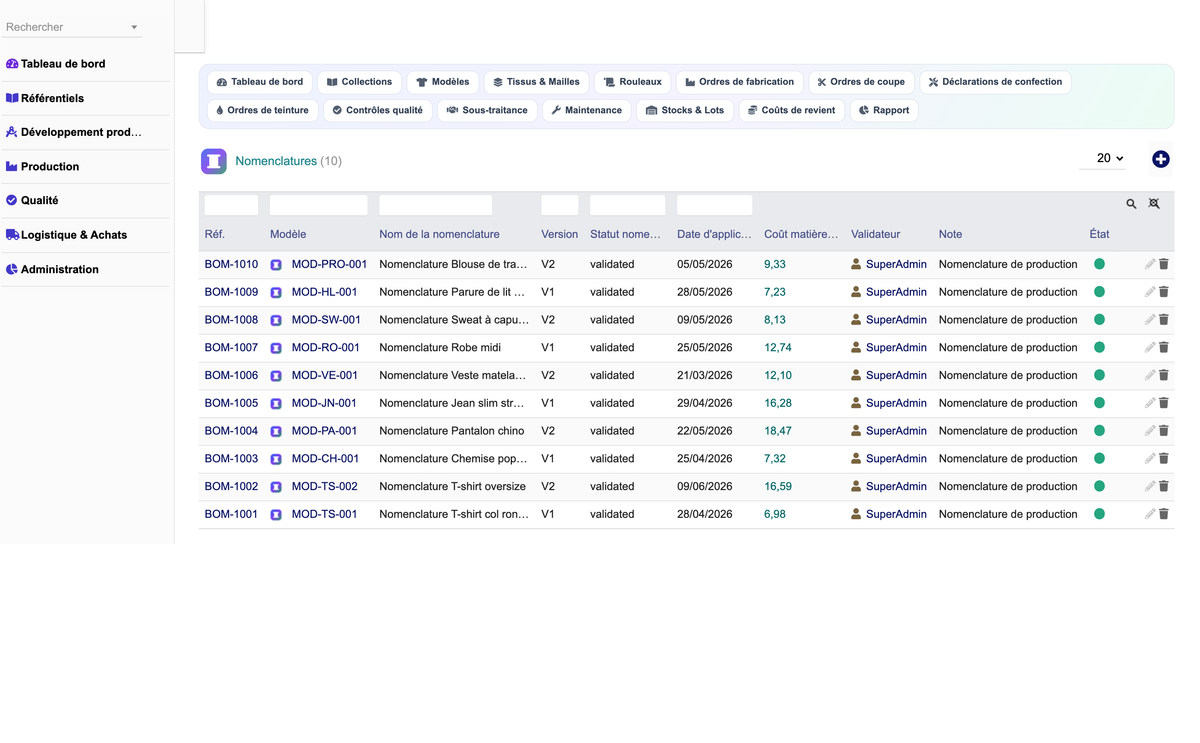
Task: Open the Contrôles qualité tab
Action: tap(378, 110)
